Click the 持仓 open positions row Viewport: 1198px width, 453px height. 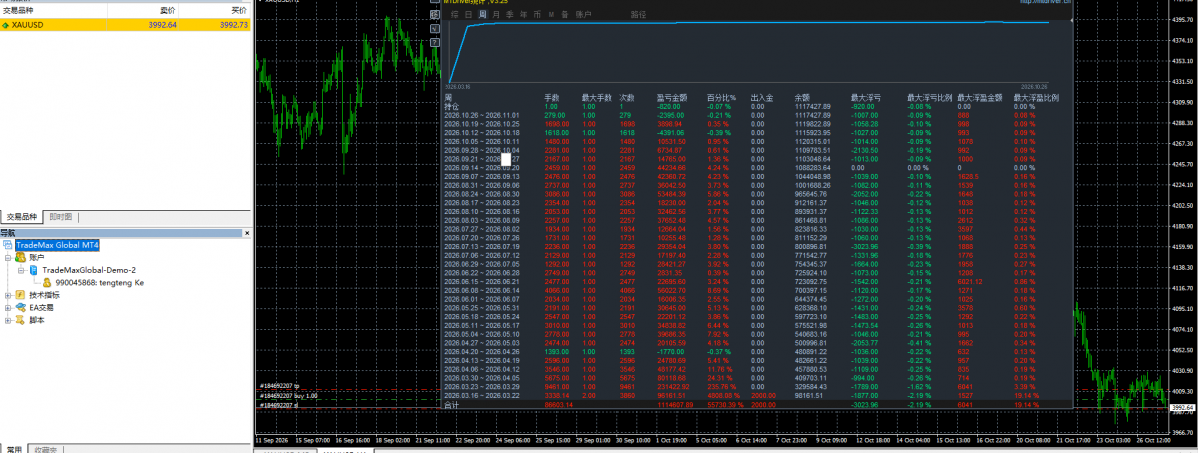[757, 106]
